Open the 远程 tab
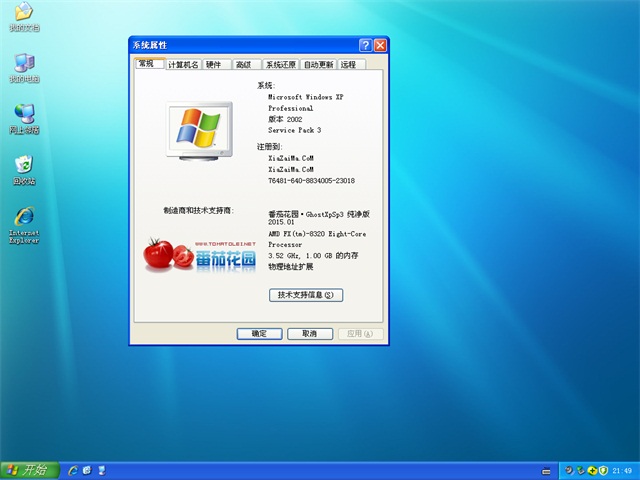640x480 pixels. 348,64
